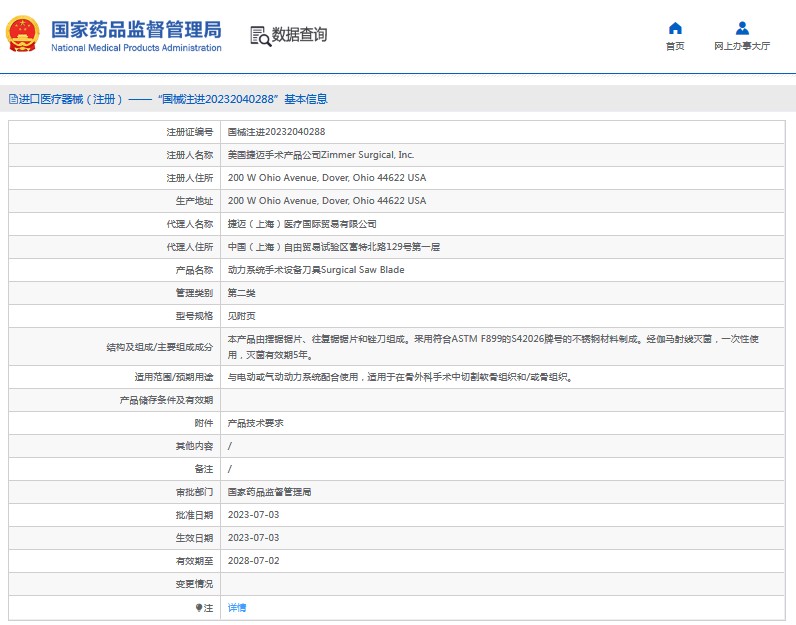796x625 pixels.
Task: Select registration number 国械注进20232040288 value
Action: [x=276, y=132]
